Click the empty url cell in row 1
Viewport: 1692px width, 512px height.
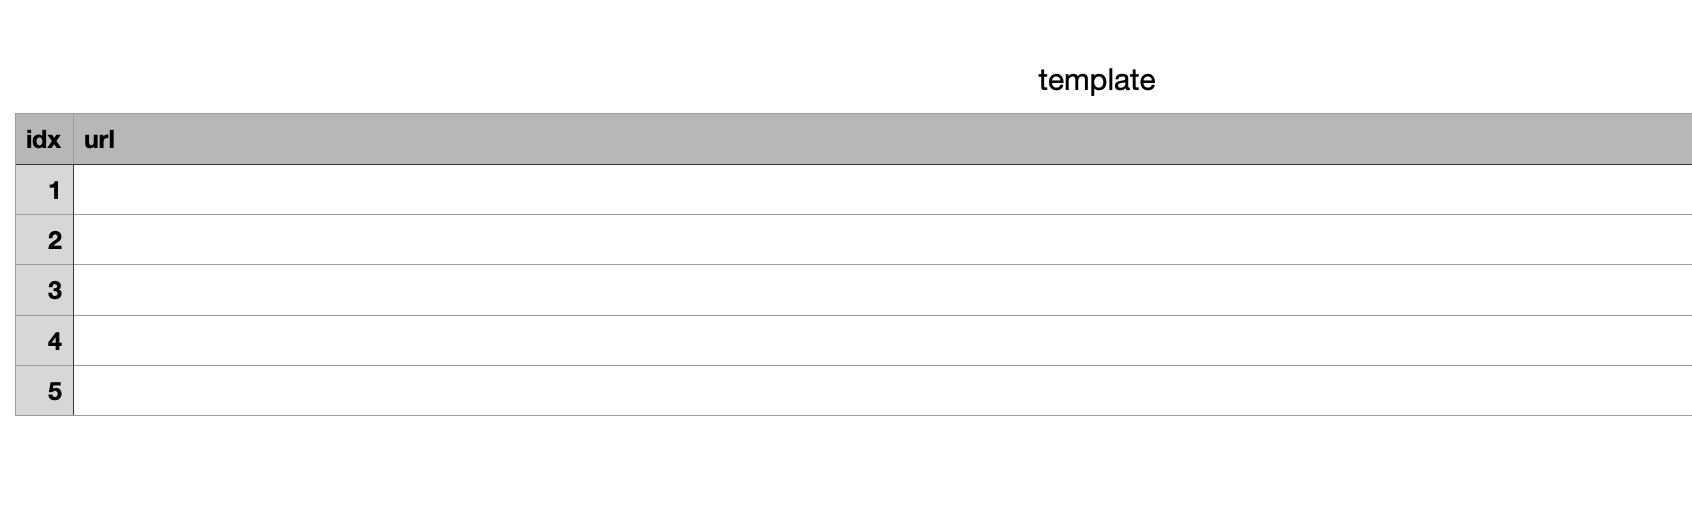click(883, 190)
